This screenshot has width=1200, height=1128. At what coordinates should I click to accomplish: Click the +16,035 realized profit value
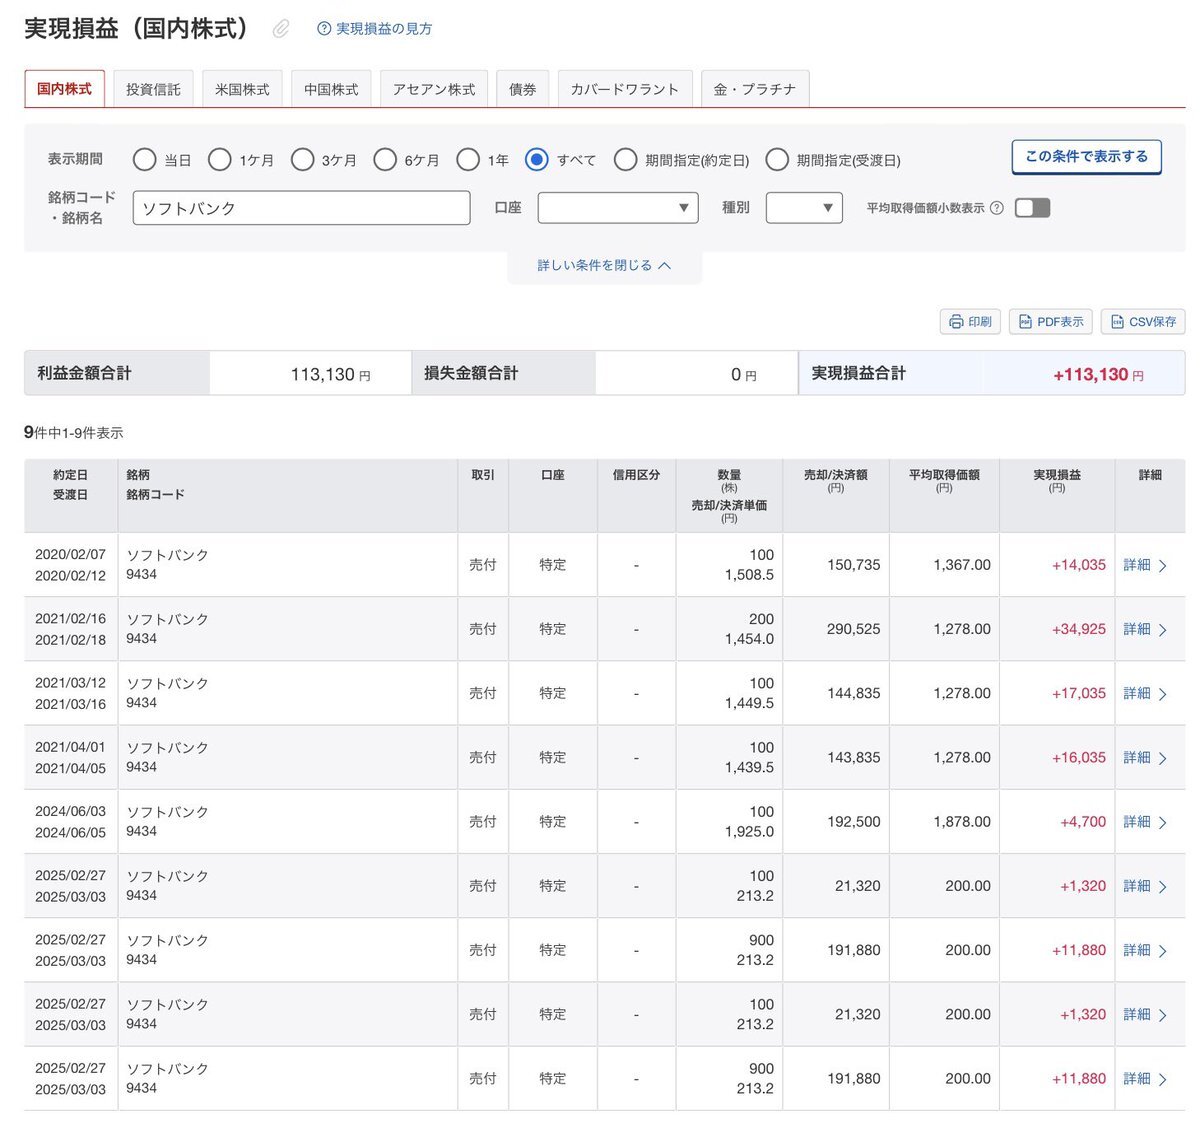point(1078,758)
